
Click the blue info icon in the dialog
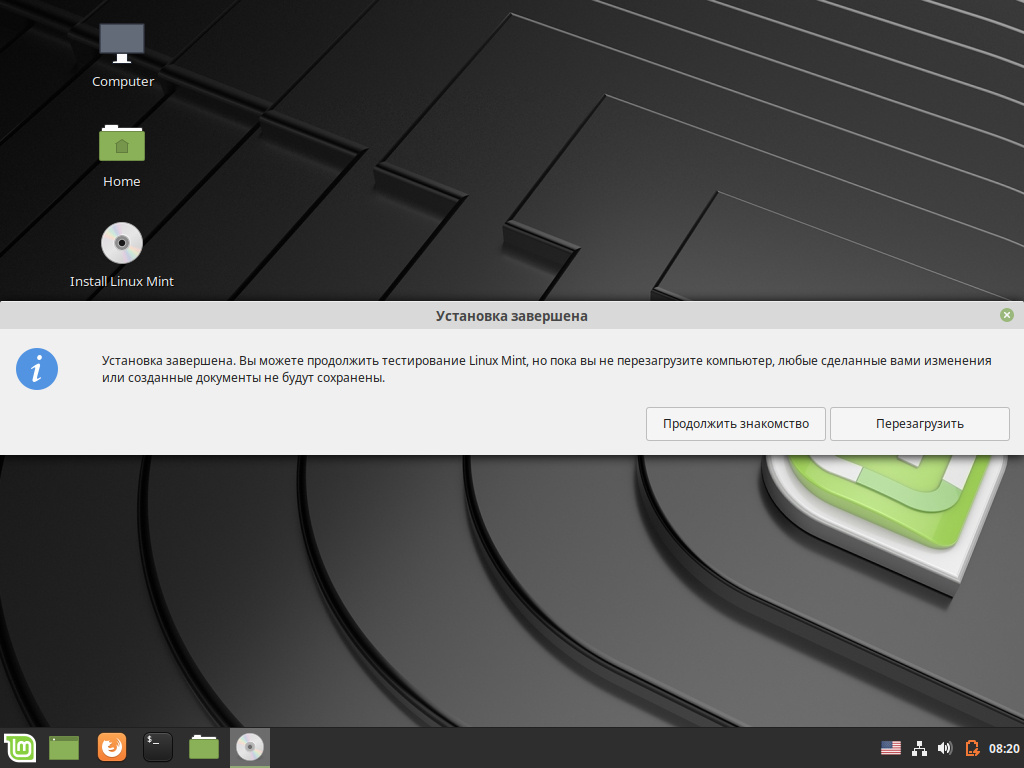(x=37, y=369)
